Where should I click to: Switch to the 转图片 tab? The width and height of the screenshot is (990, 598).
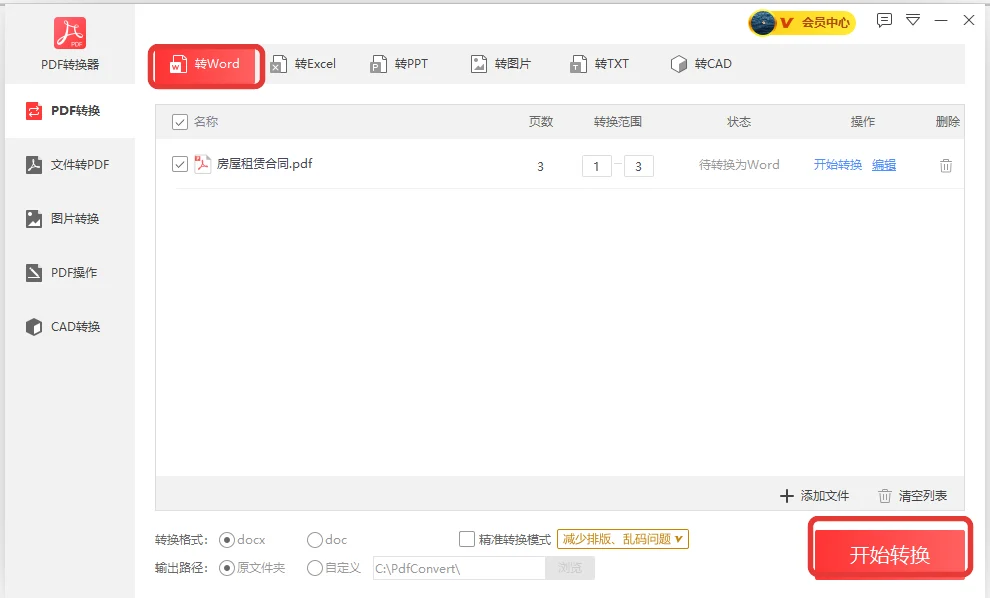click(501, 64)
